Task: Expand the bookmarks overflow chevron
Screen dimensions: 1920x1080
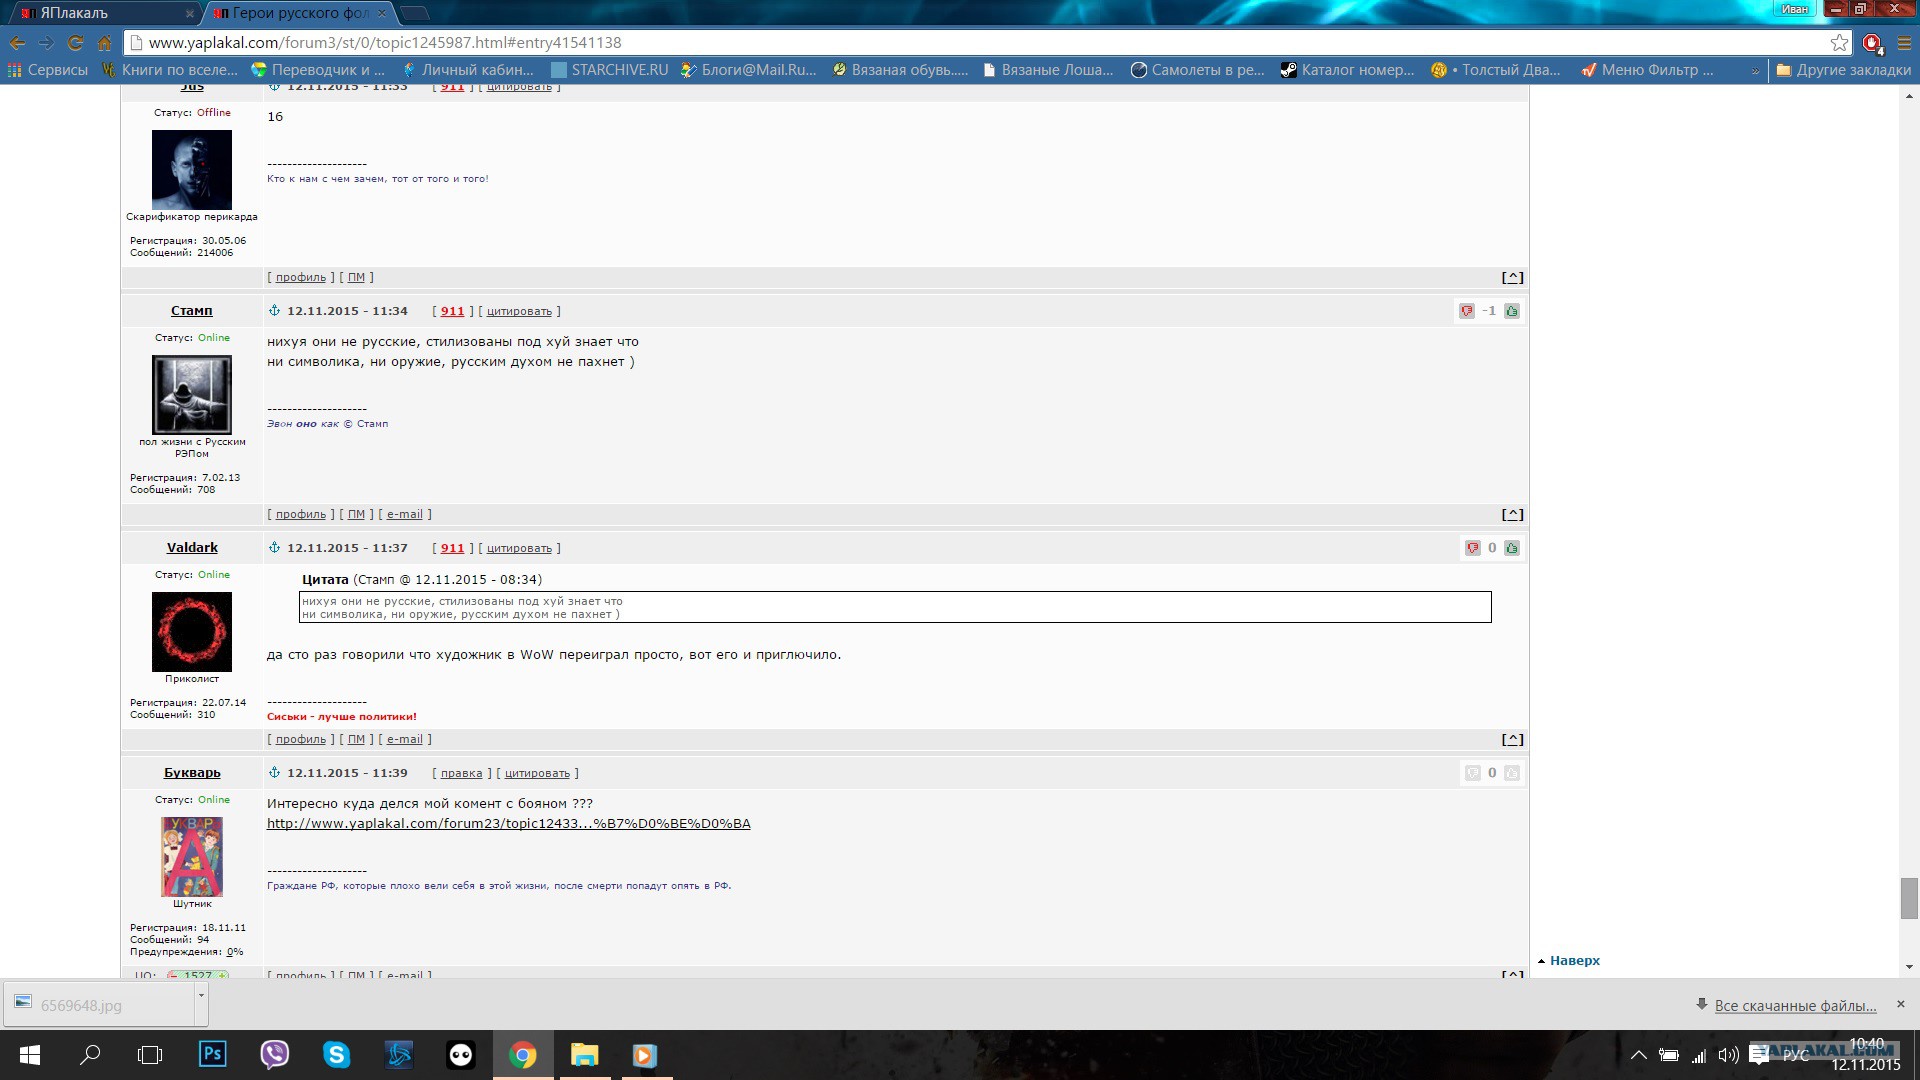Action: pos(1755,70)
